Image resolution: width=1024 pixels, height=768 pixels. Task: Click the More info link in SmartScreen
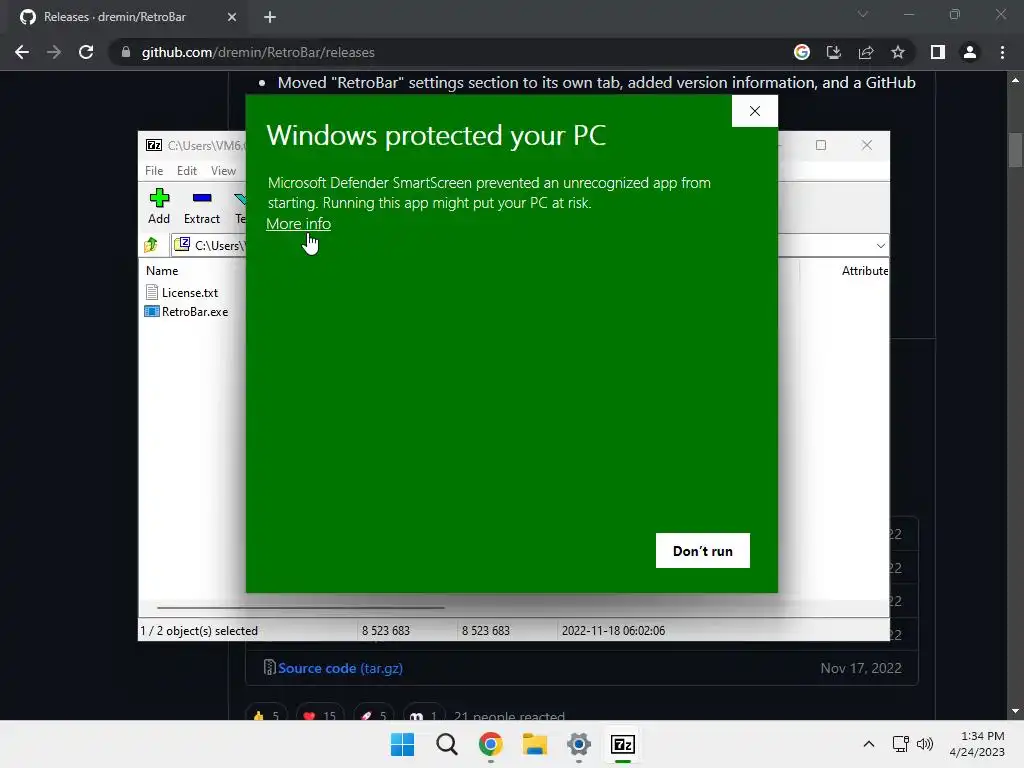298,224
